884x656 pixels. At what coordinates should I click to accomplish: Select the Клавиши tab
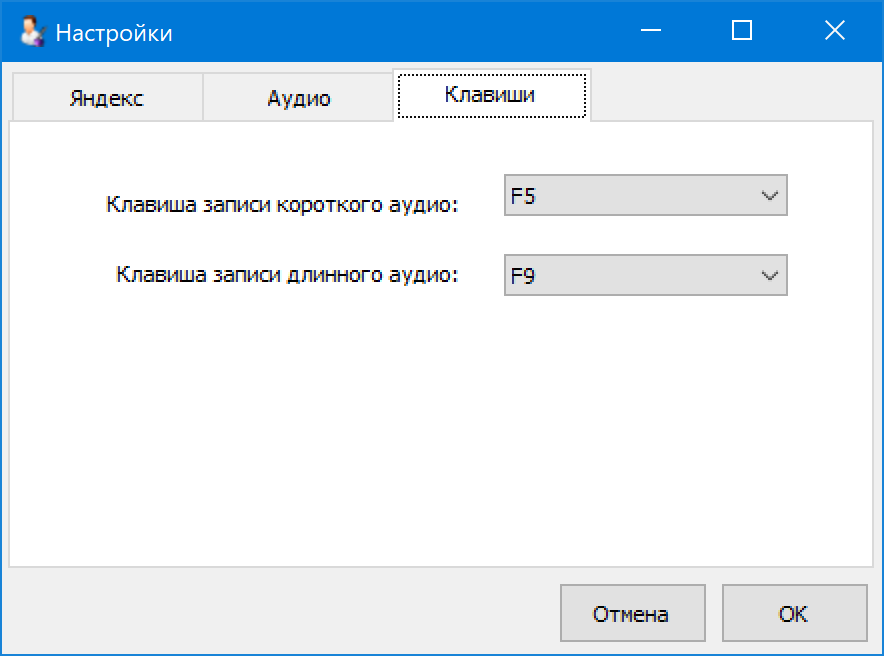tap(490, 95)
